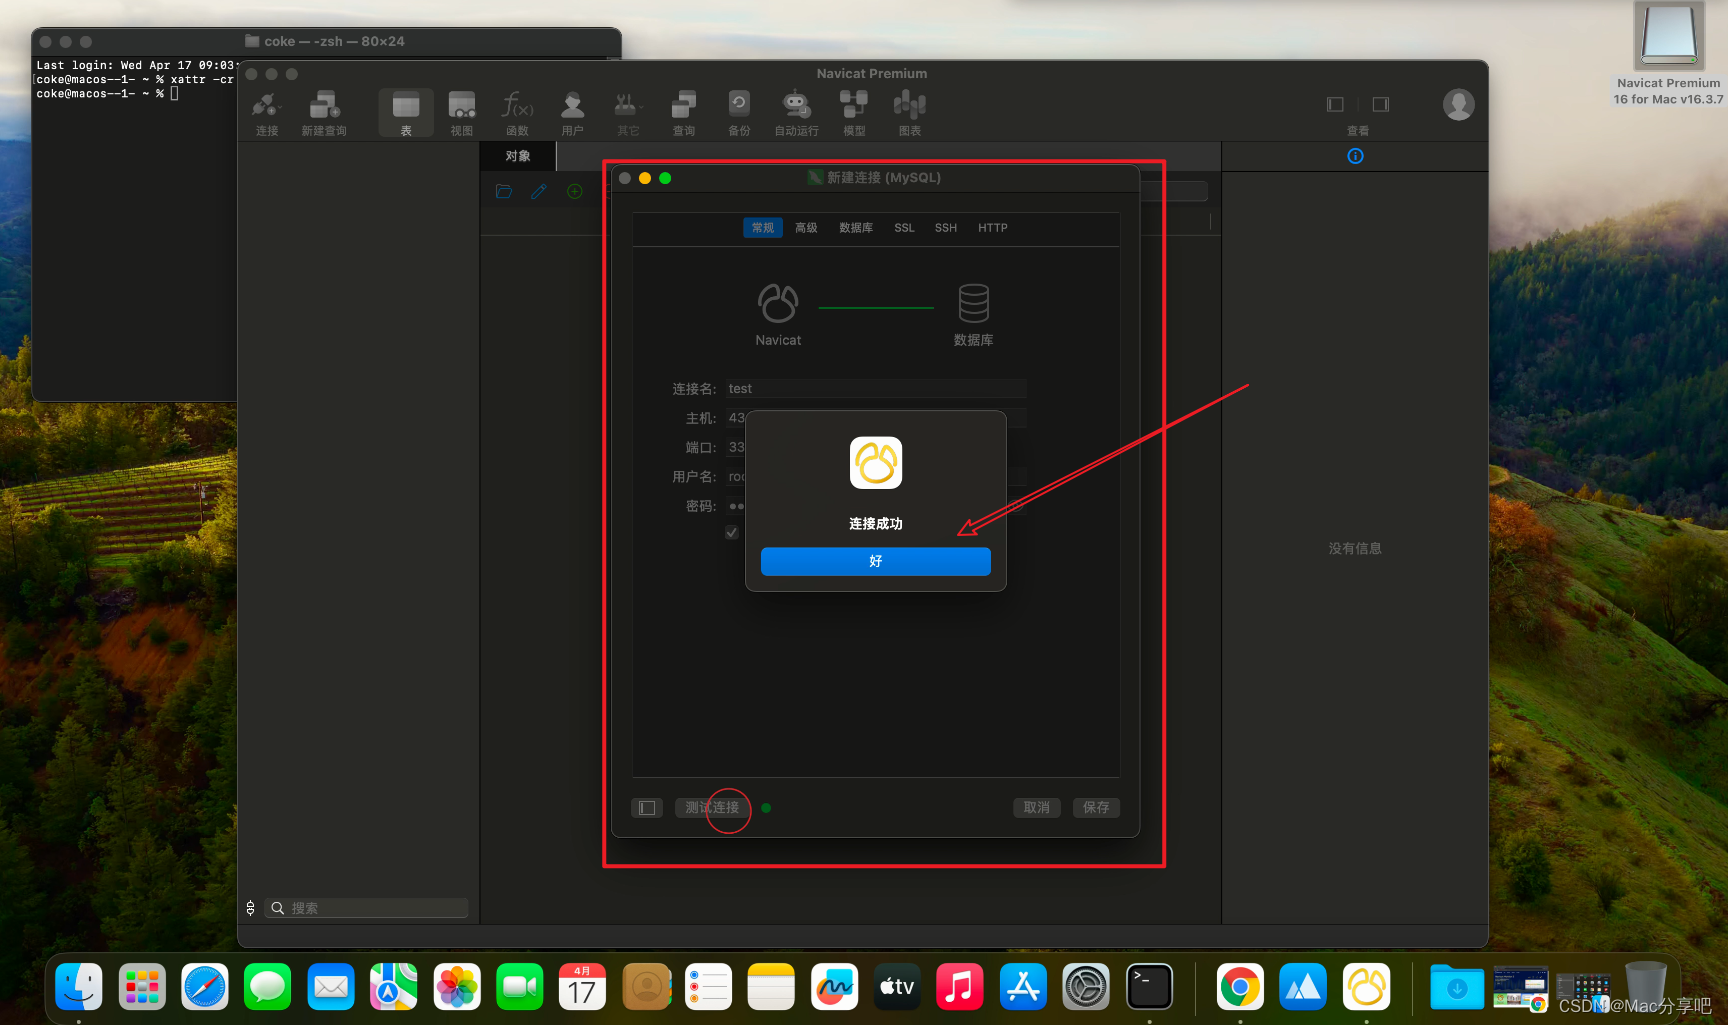Open the Automation (自动运行) toolbar icon

(x=796, y=113)
